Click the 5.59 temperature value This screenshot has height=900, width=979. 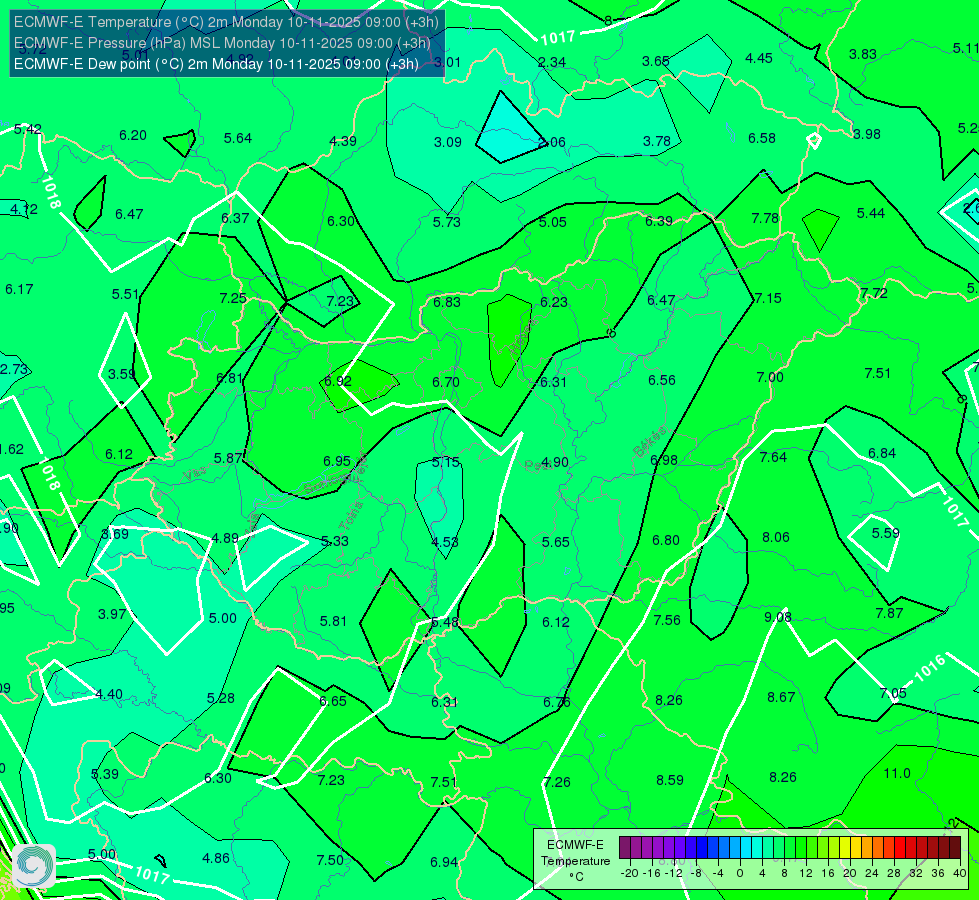click(886, 533)
